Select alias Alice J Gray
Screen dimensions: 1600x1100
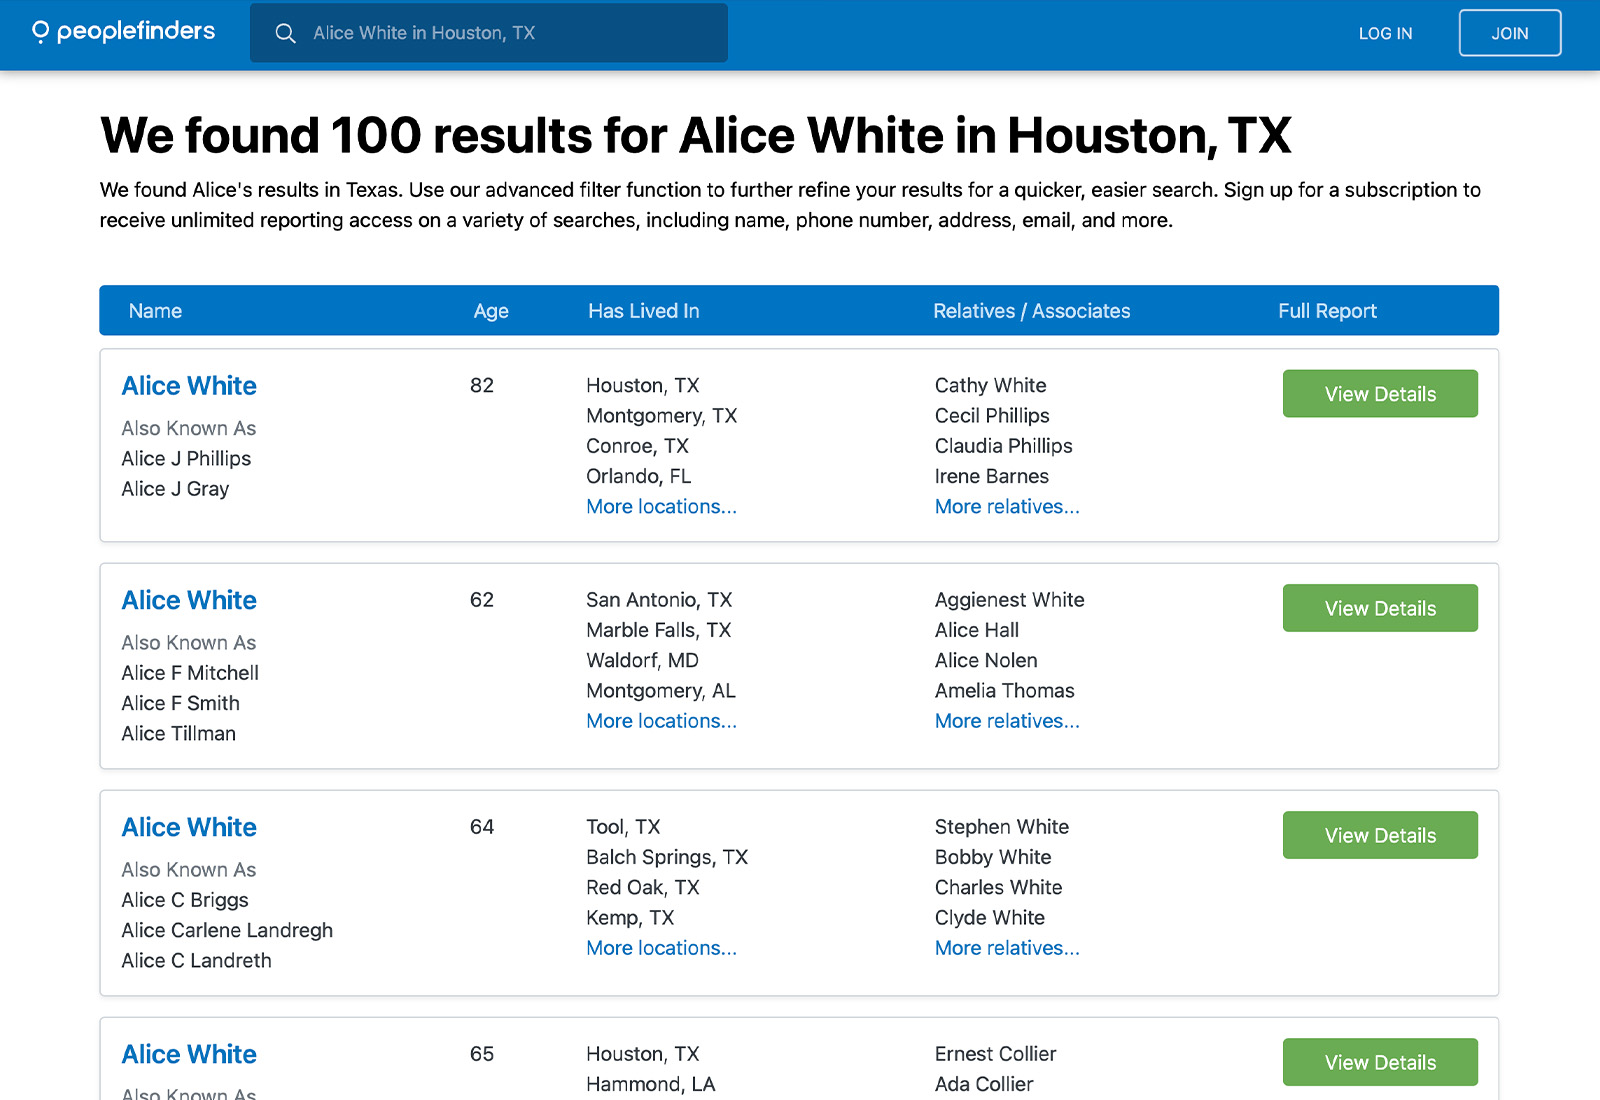tap(175, 489)
